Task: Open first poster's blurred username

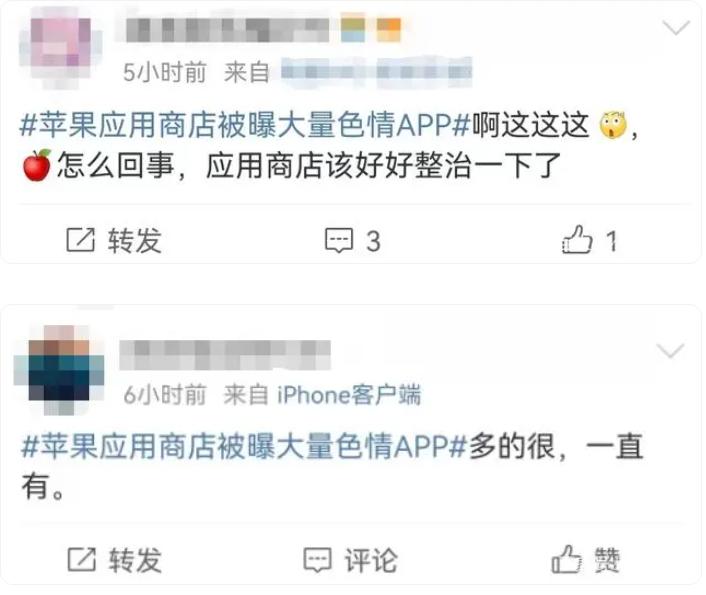Action: (x=227, y=31)
